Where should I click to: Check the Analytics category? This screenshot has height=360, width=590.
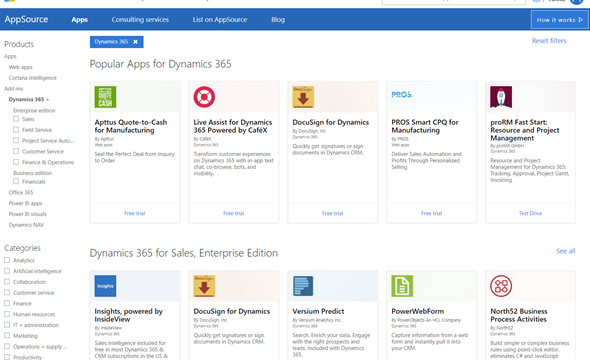(x=7, y=260)
